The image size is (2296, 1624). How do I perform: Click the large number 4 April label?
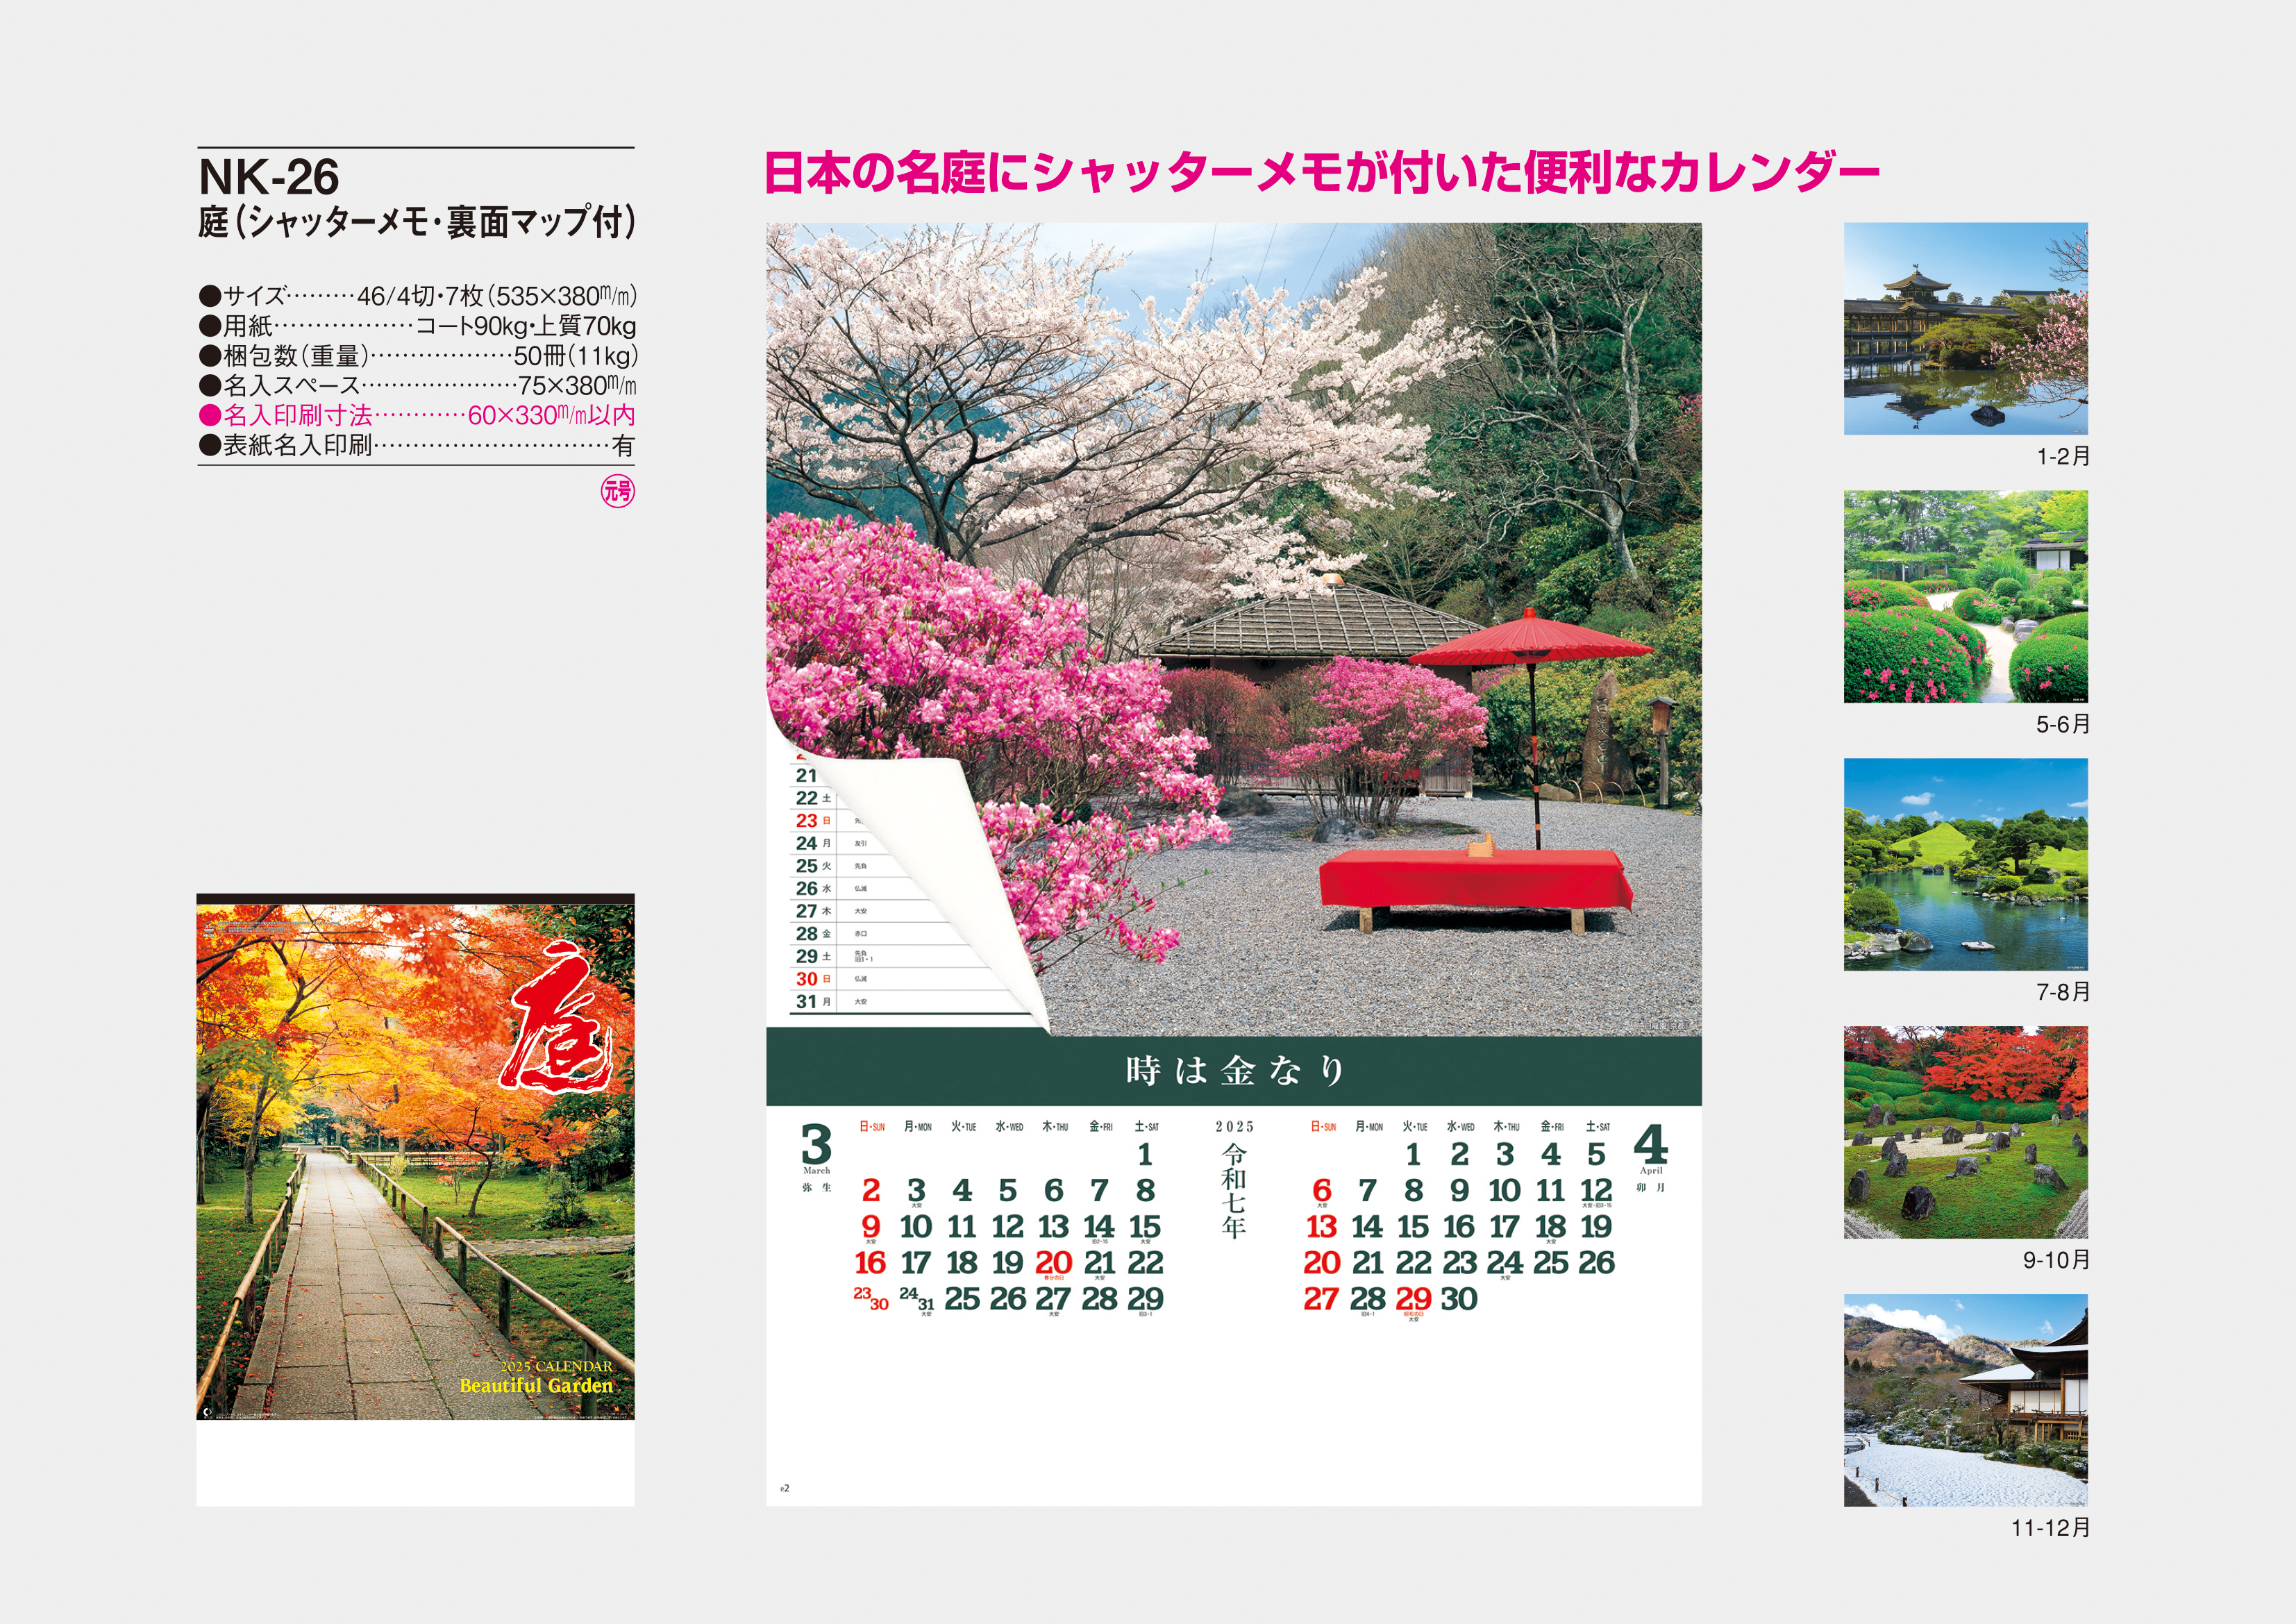click(1650, 1146)
